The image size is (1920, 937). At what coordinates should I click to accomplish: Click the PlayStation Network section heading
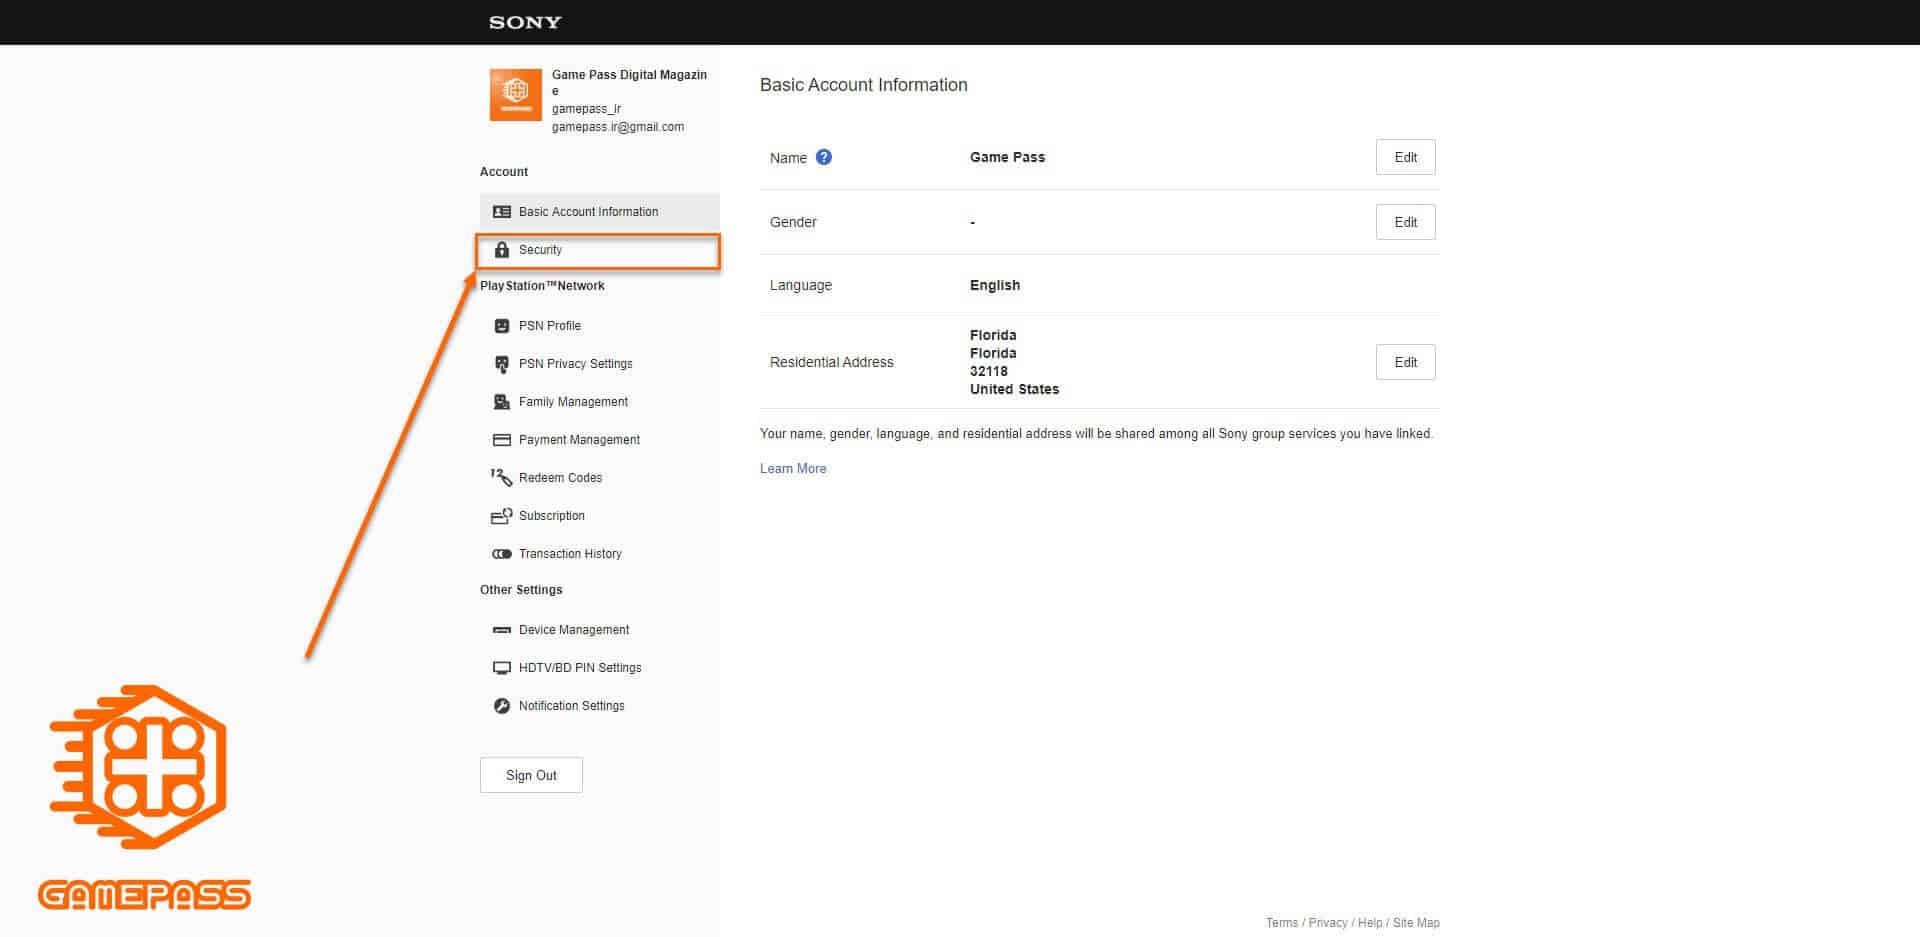[x=542, y=286]
